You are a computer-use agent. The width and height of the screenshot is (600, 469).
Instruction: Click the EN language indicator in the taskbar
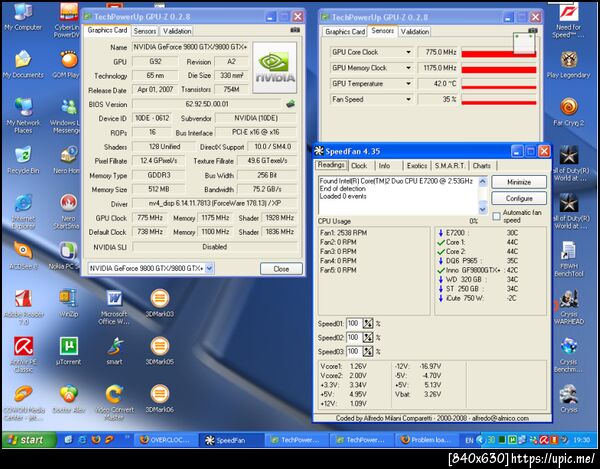click(469, 440)
